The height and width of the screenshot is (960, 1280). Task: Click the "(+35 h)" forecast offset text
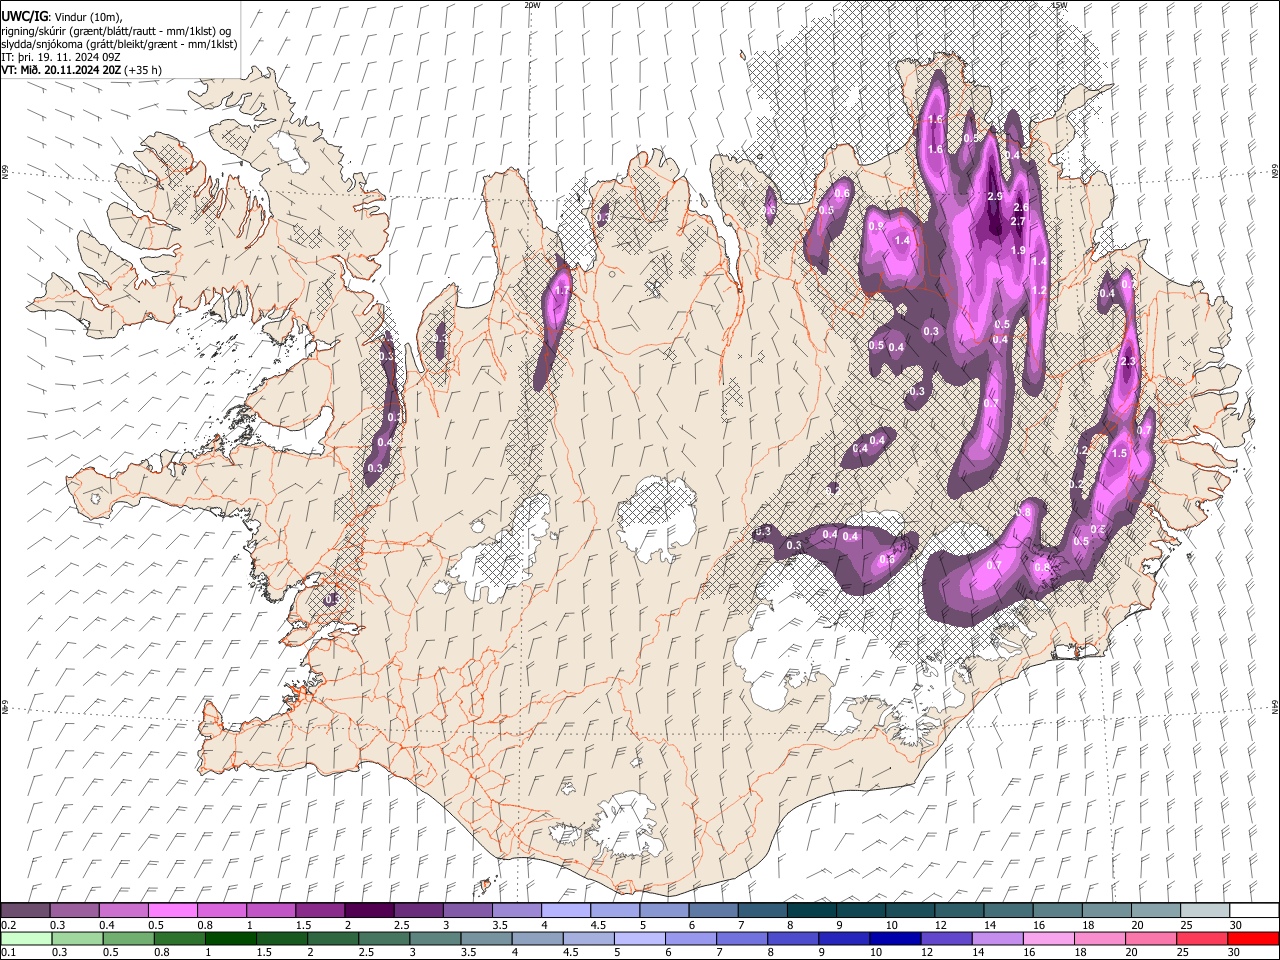click(x=144, y=70)
